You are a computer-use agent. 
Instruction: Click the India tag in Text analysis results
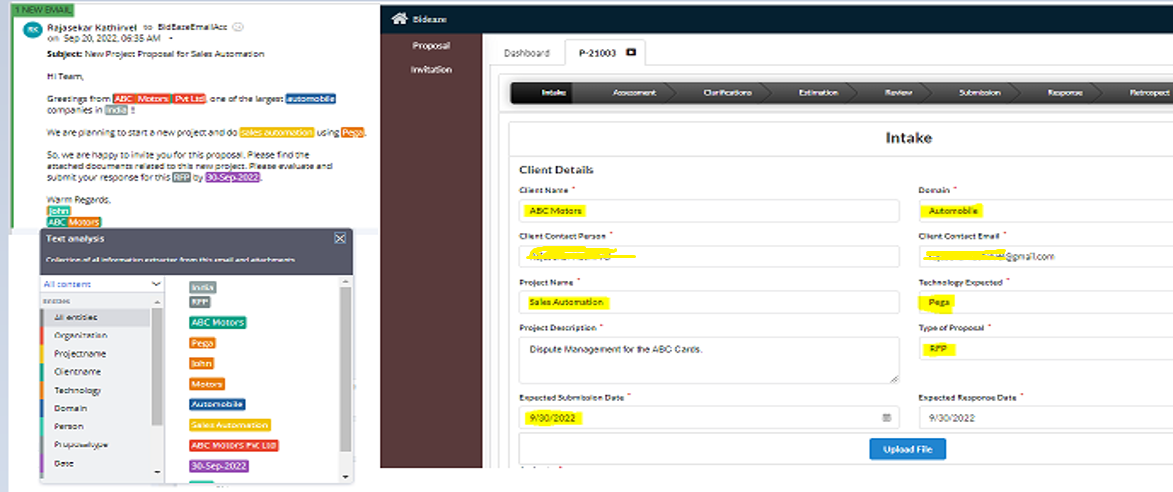203,286
